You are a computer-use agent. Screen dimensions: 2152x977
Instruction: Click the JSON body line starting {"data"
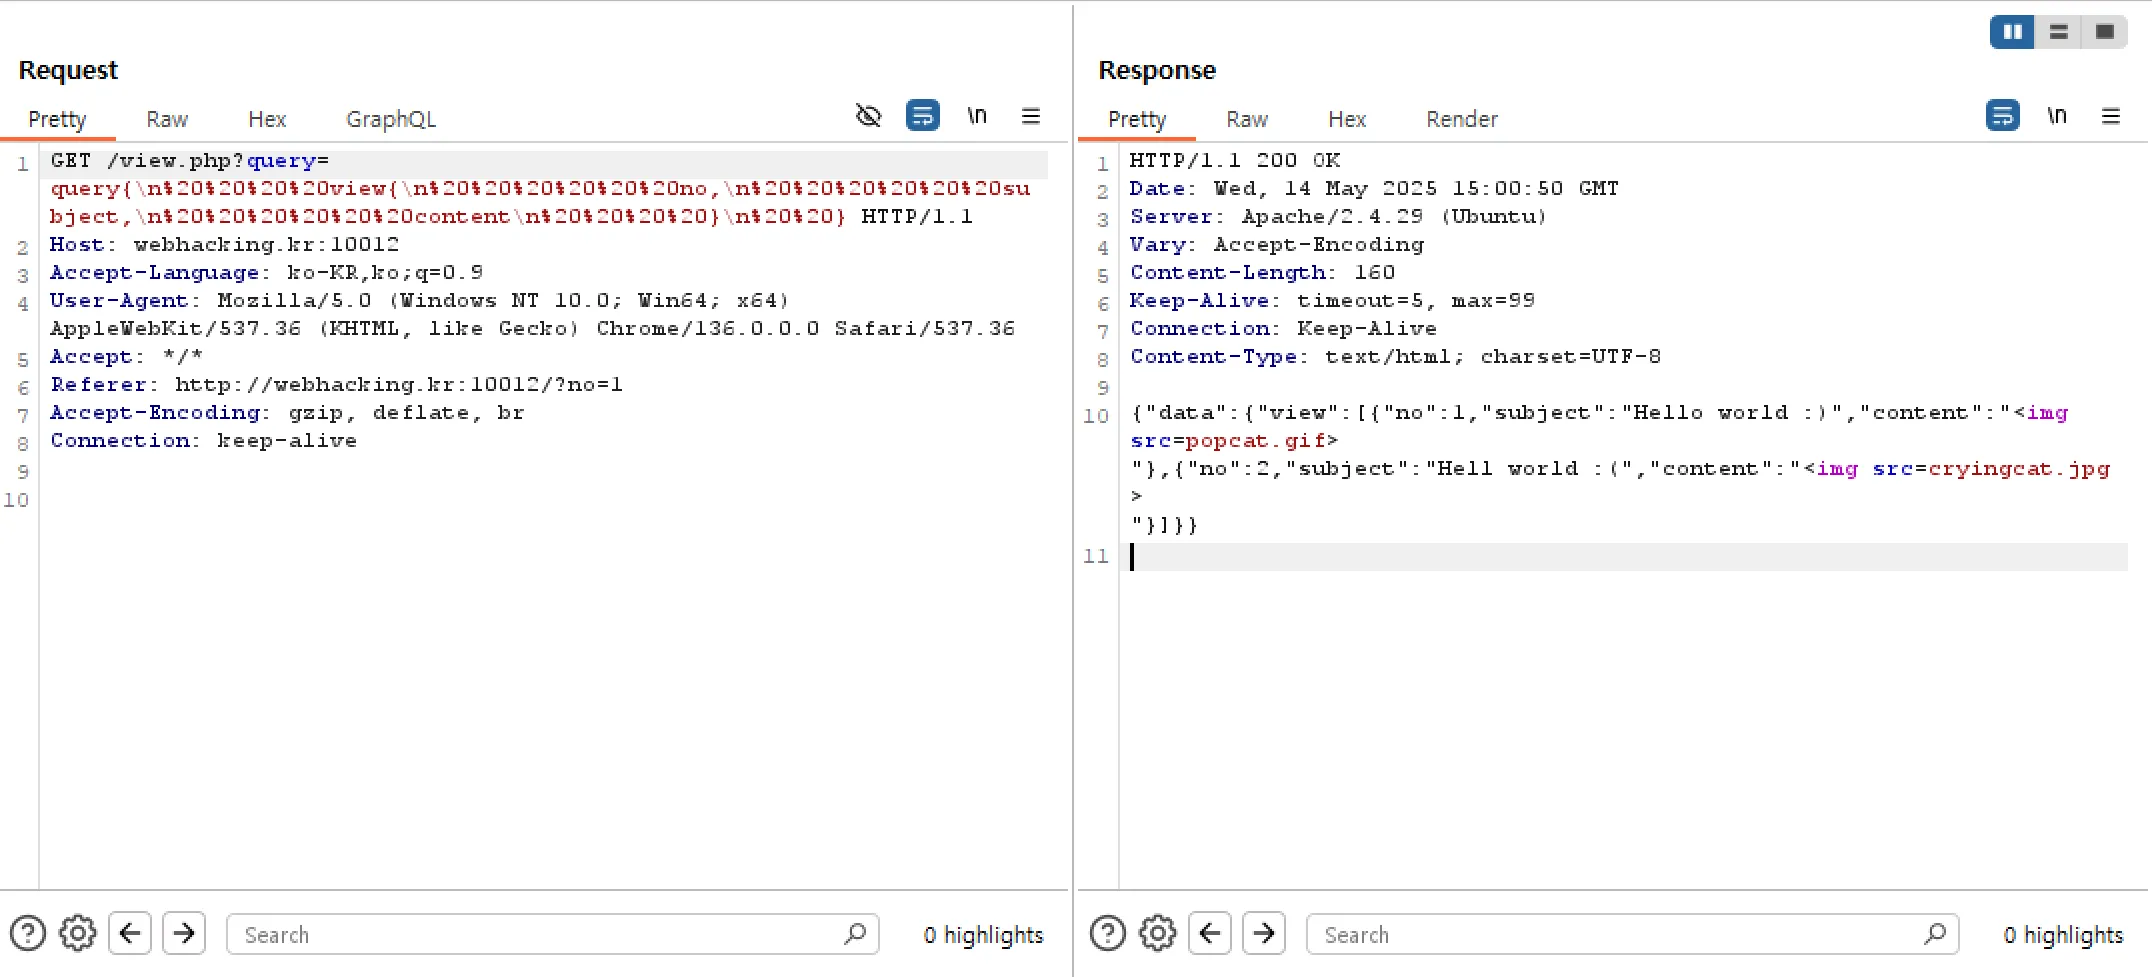click(x=1599, y=412)
